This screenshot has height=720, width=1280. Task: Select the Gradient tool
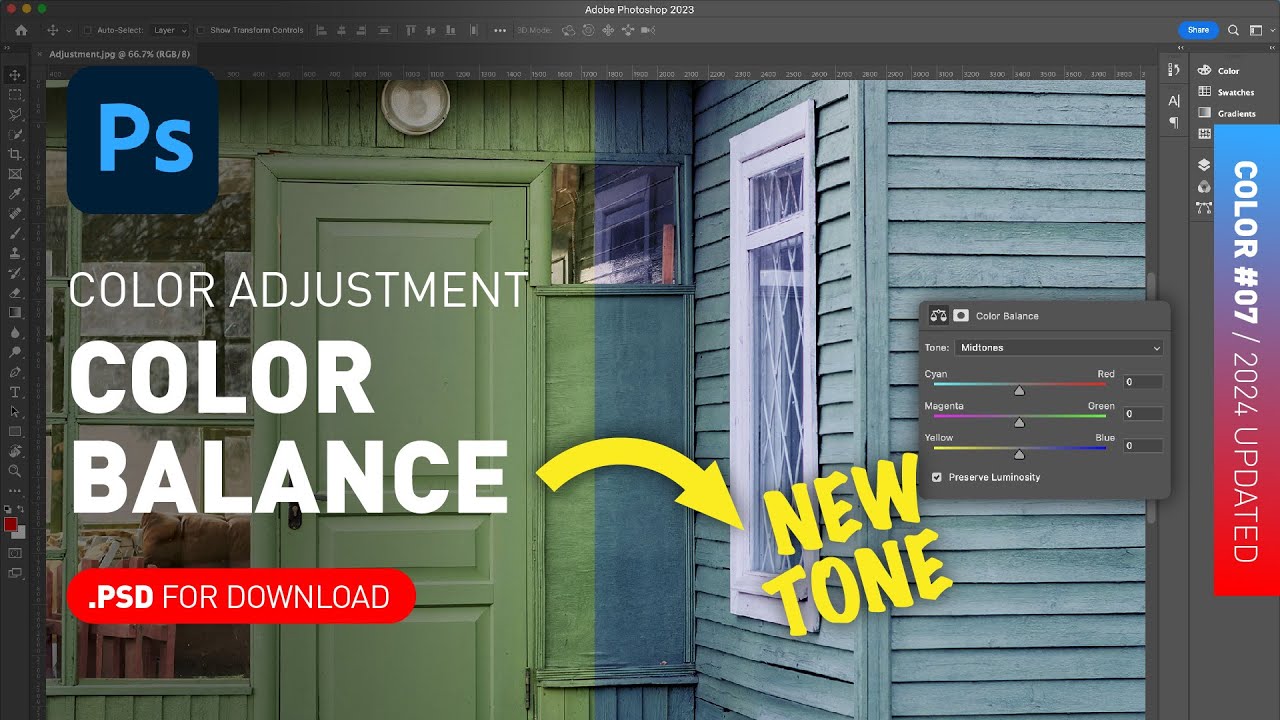pyautogui.click(x=15, y=312)
